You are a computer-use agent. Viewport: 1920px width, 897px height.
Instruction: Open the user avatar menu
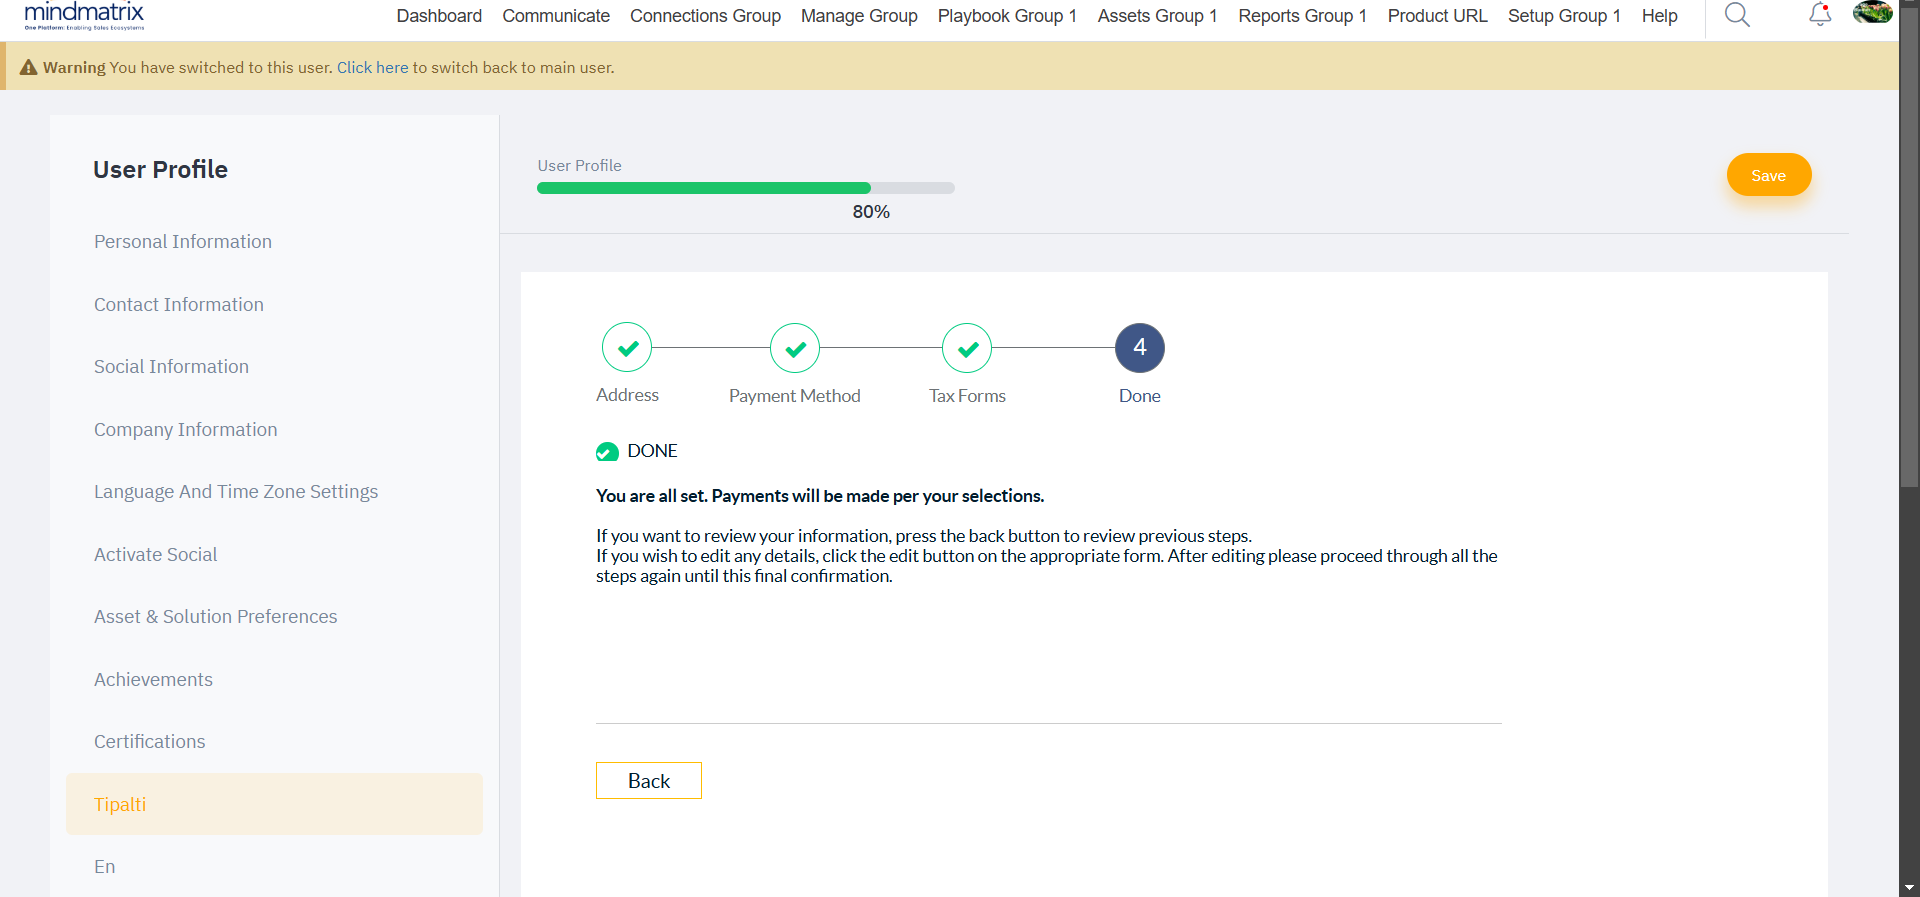tap(1872, 13)
